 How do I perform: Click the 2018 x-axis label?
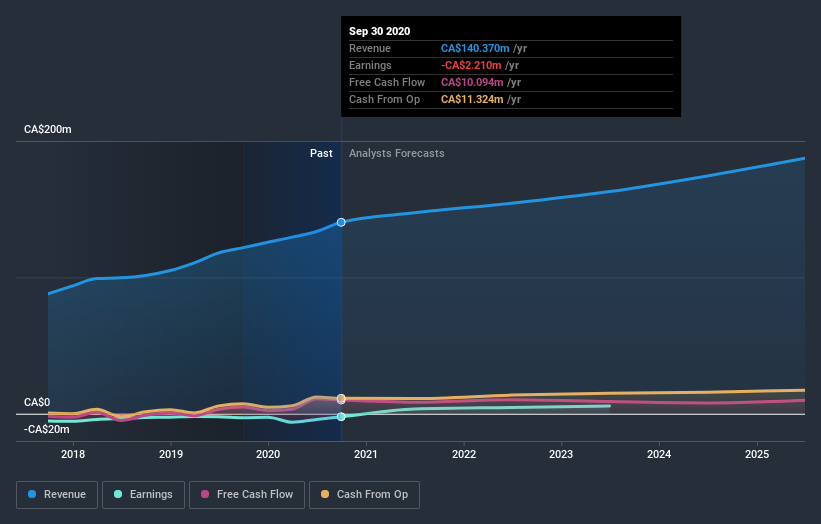pyautogui.click(x=73, y=454)
